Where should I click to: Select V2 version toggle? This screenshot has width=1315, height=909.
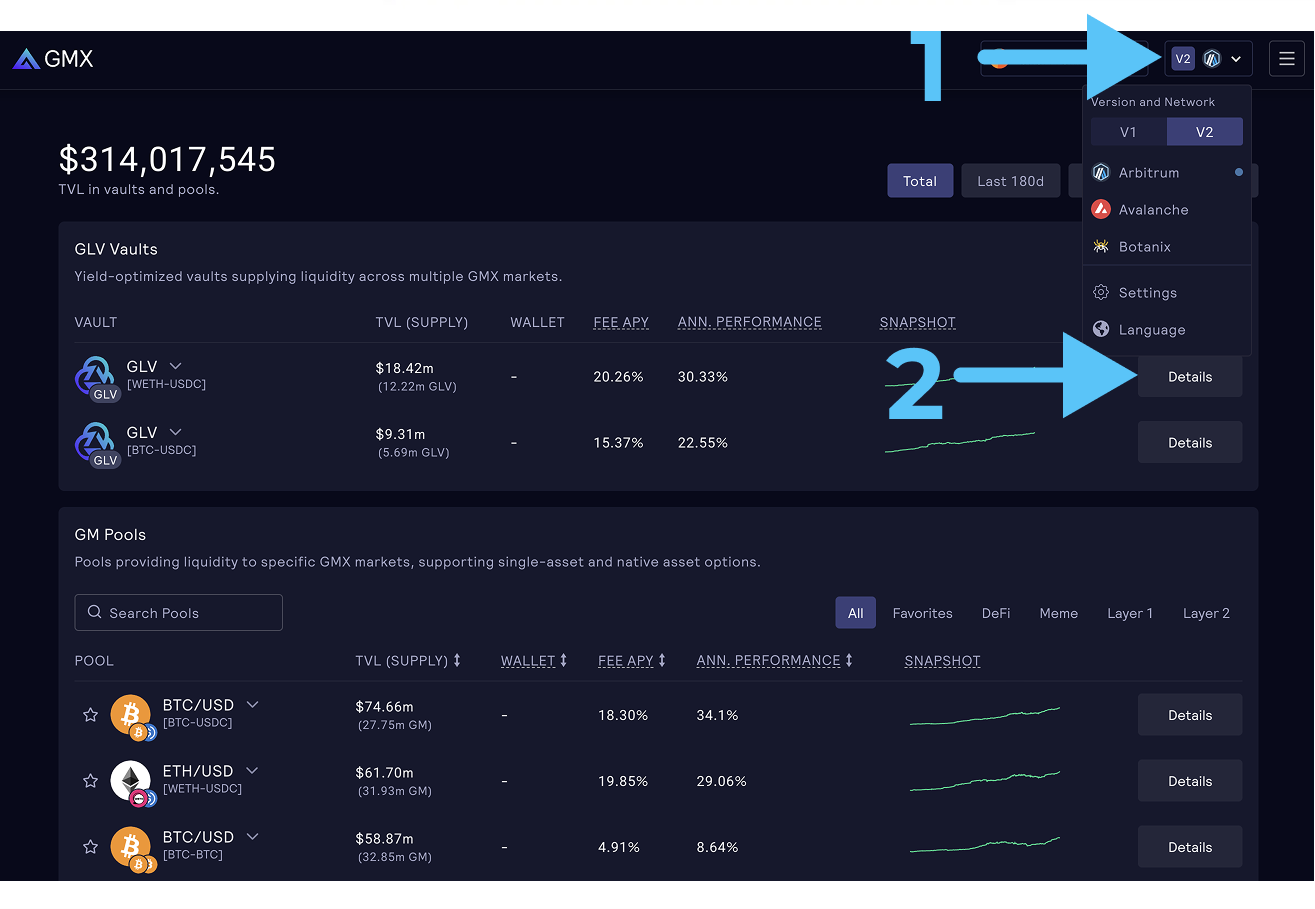click(x=1204, y=132)
